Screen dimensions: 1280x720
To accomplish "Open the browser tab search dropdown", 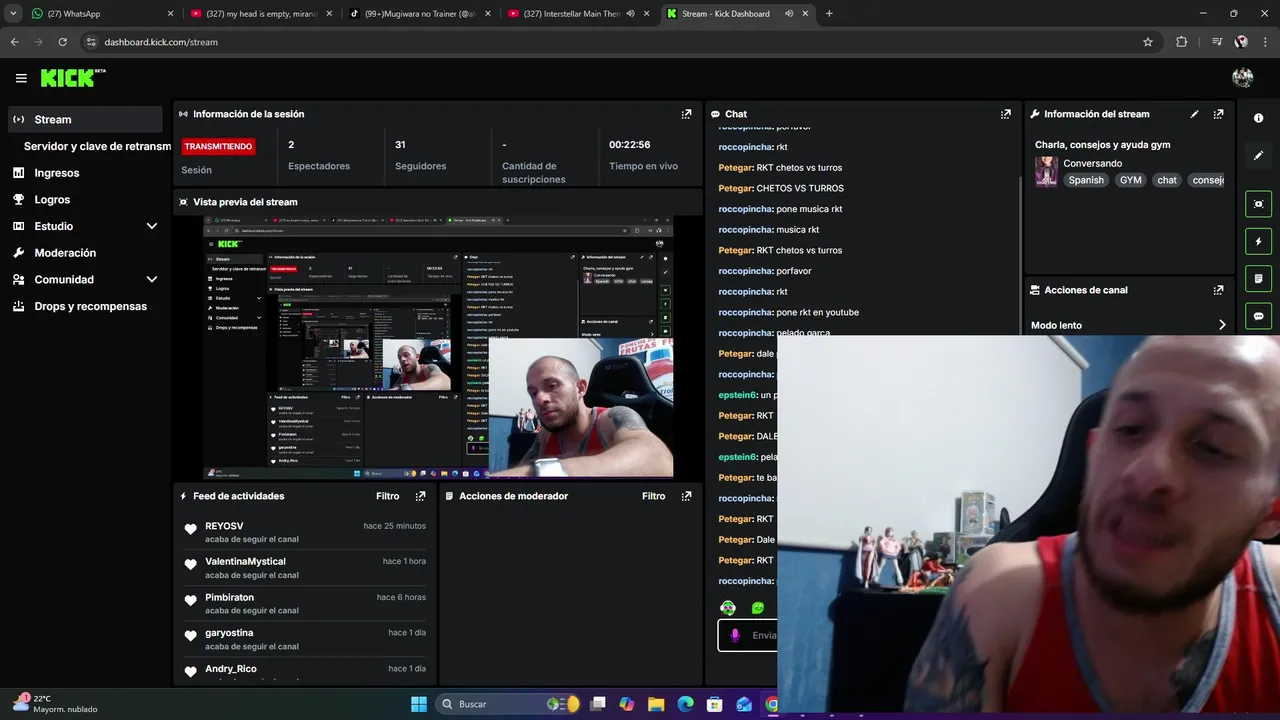I will pos(13,14).
